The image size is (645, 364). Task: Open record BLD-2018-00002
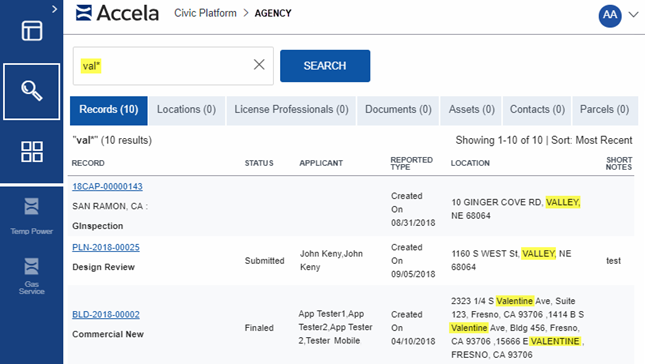click(x=106, y=314)
